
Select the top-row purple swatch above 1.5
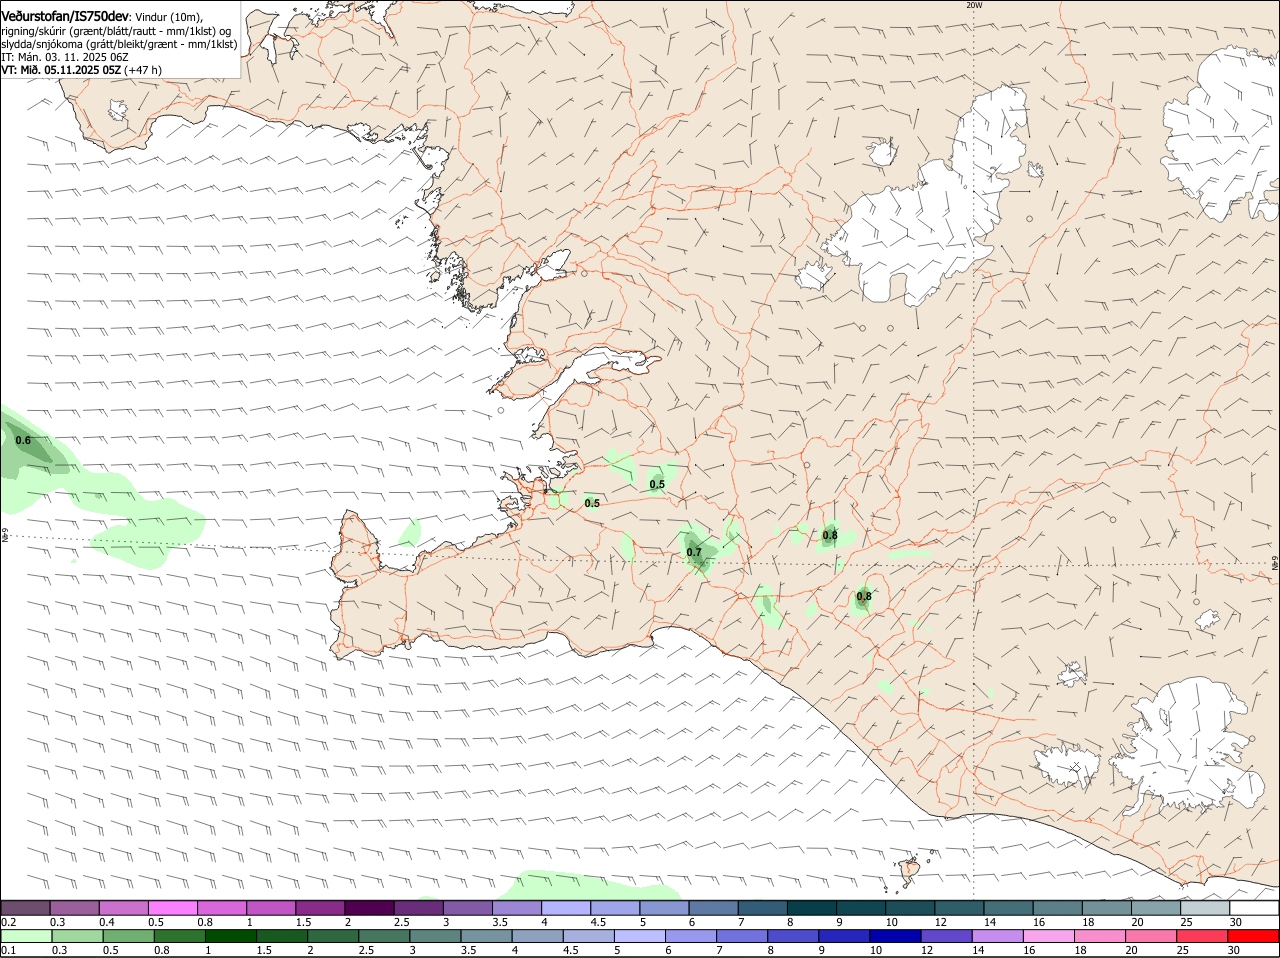[321, 908]
